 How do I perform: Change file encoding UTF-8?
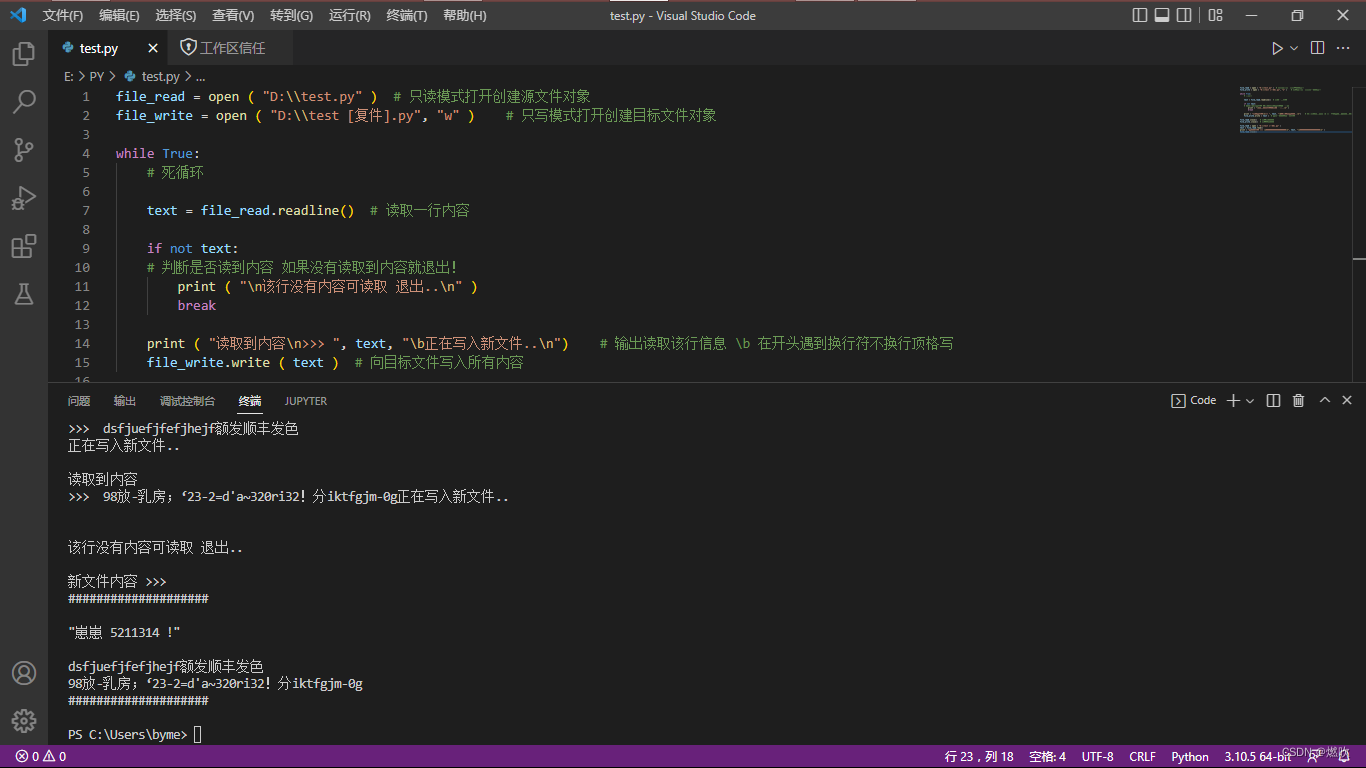pyautogui.click(x=1097, y=757)
